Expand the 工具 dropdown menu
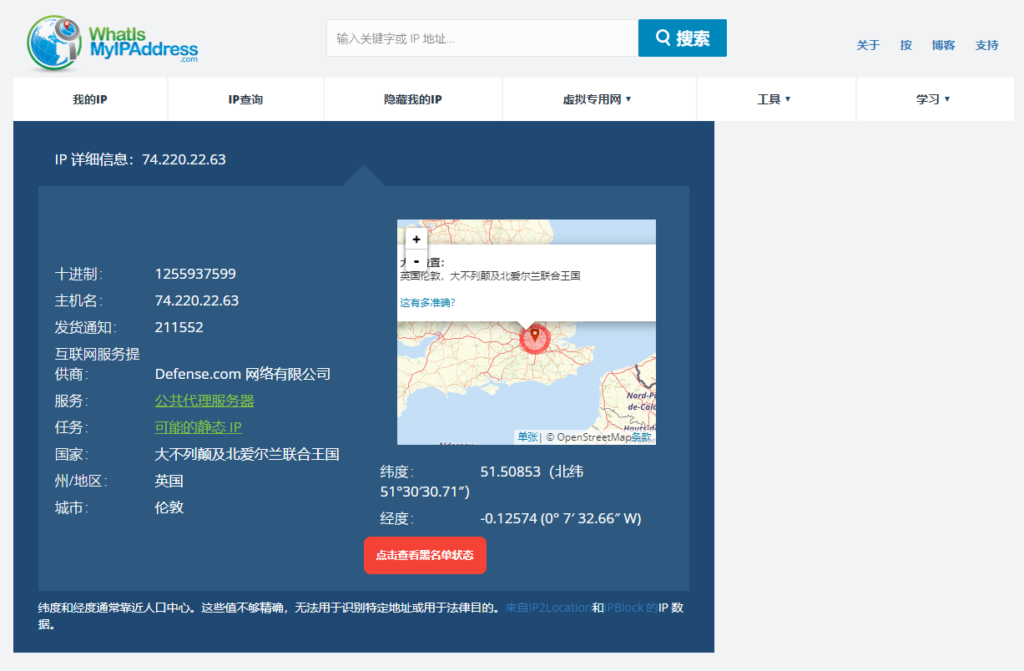This screenshot has width=1024, height=671. coord(774,100)
